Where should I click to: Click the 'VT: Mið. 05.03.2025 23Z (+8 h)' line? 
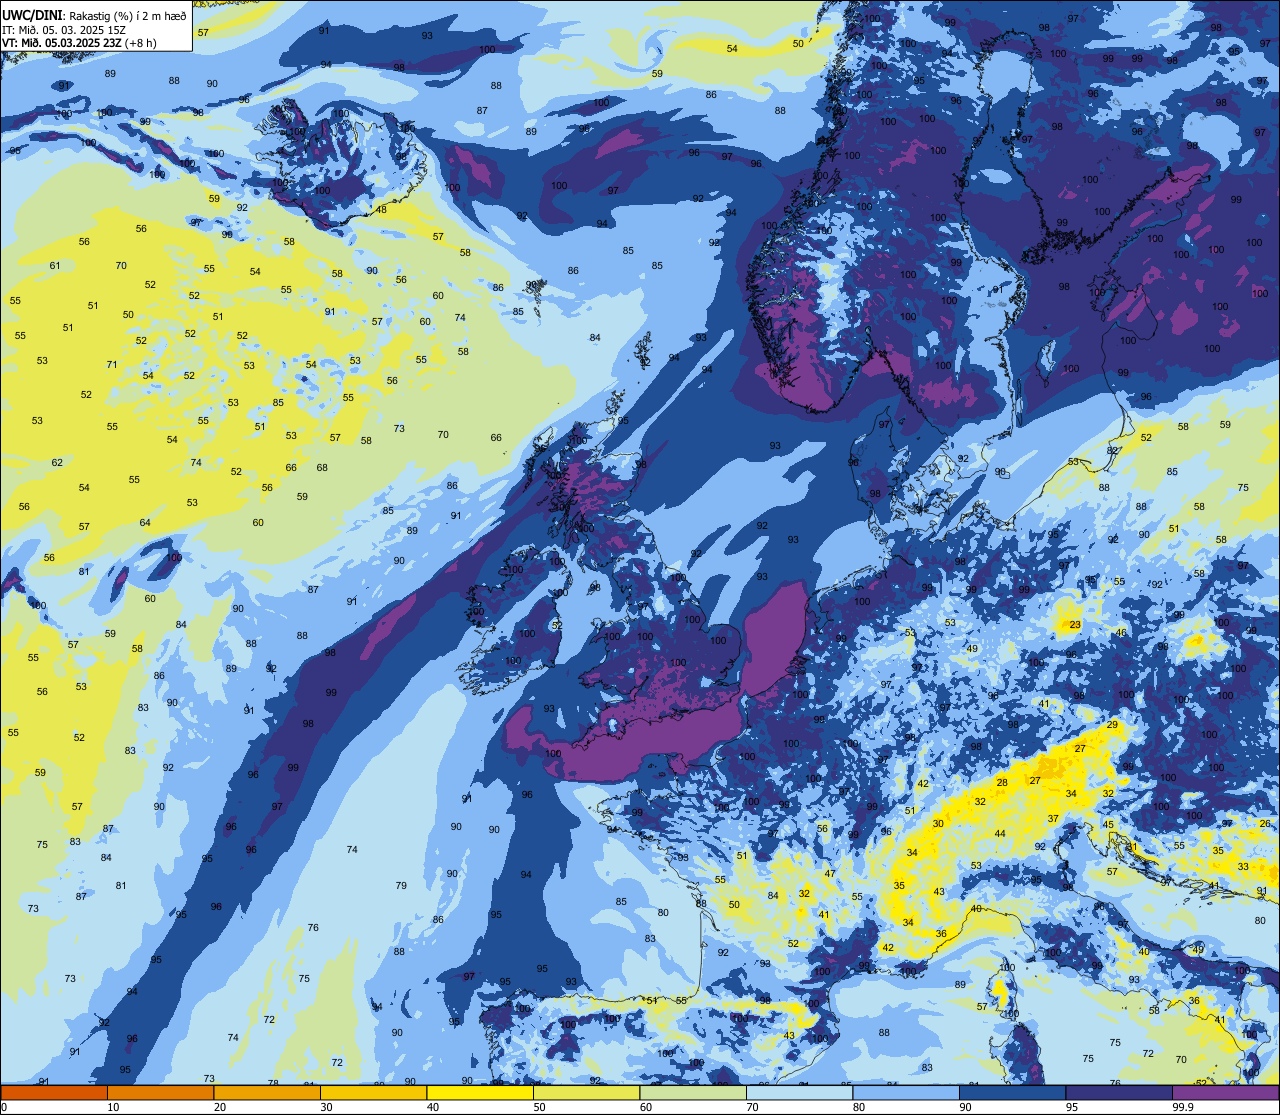click(x=79, y=43)
